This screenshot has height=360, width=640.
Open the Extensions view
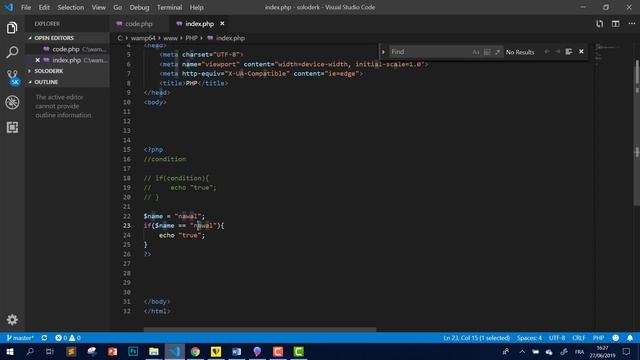point(12,127)
